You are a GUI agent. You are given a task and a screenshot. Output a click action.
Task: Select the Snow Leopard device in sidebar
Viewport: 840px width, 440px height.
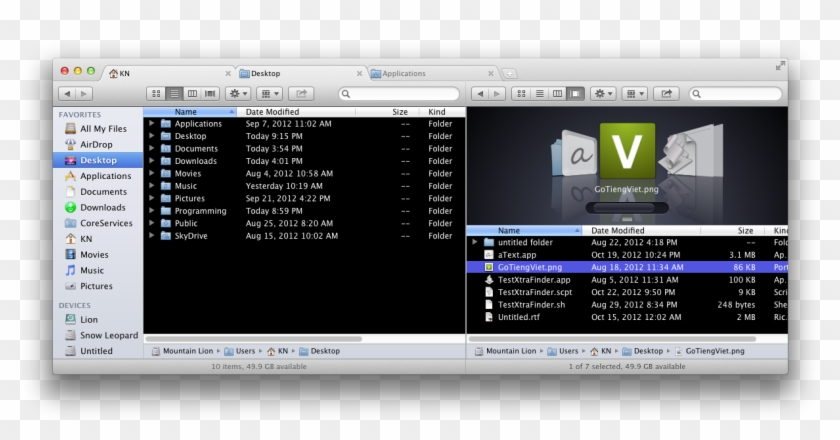[x=109, y=335]
